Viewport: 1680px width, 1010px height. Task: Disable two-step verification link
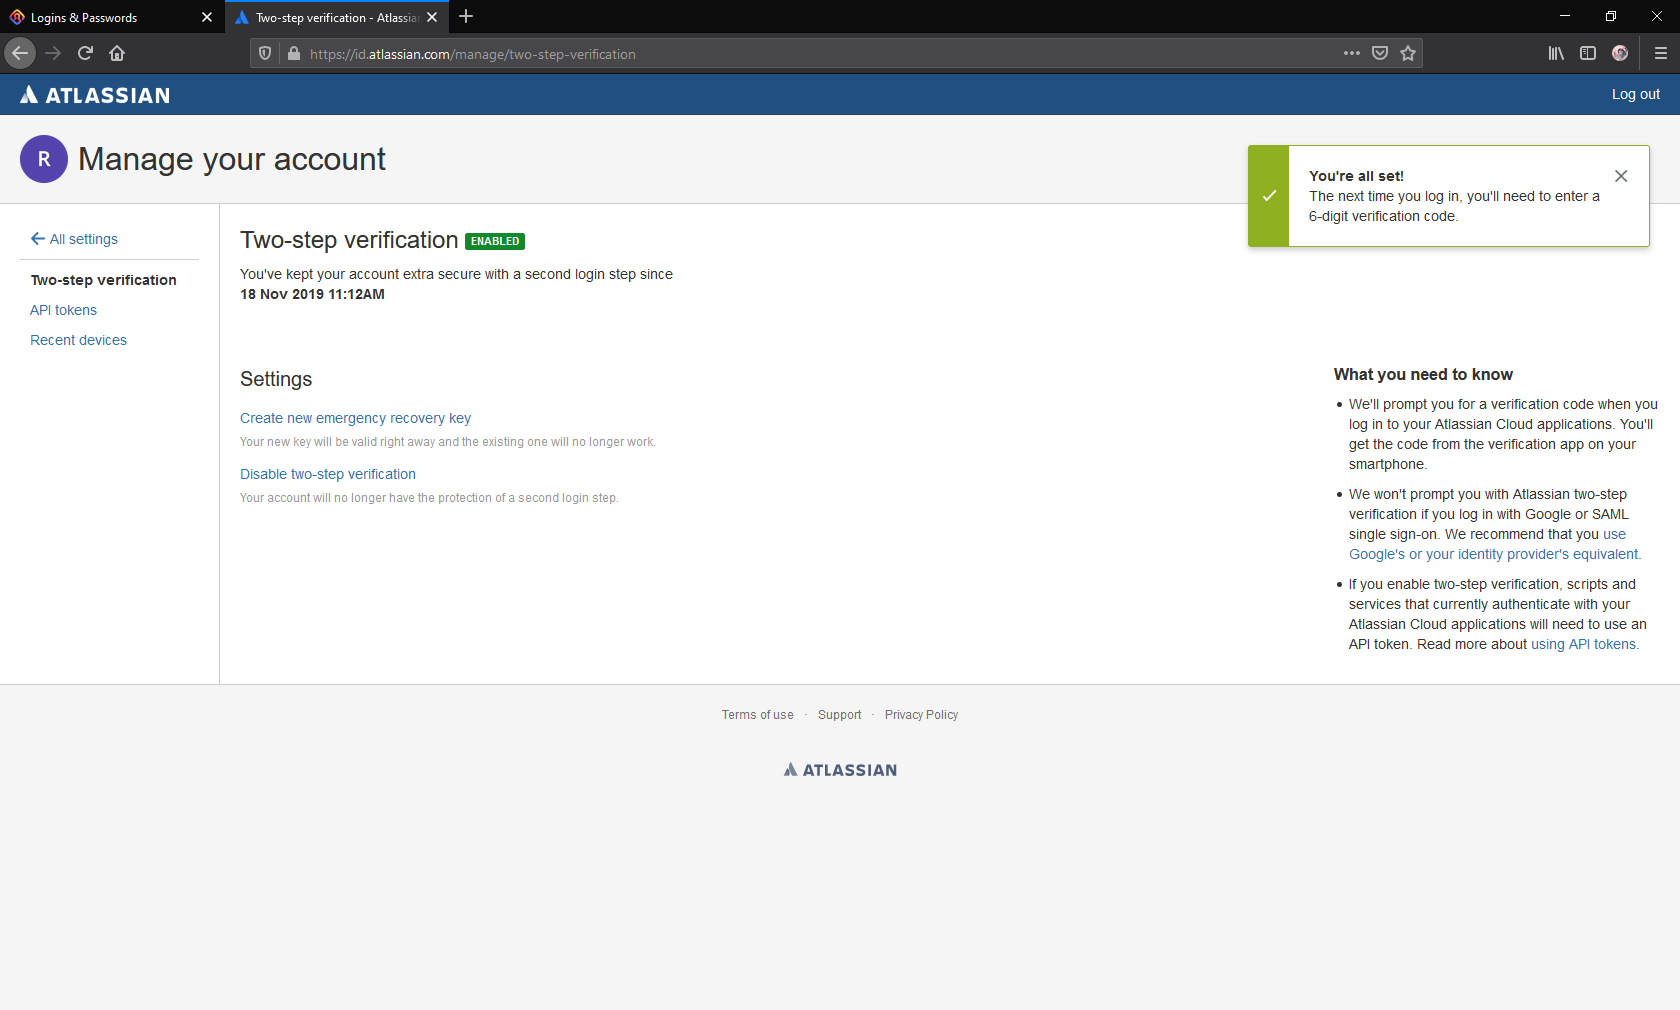[328, 474]
